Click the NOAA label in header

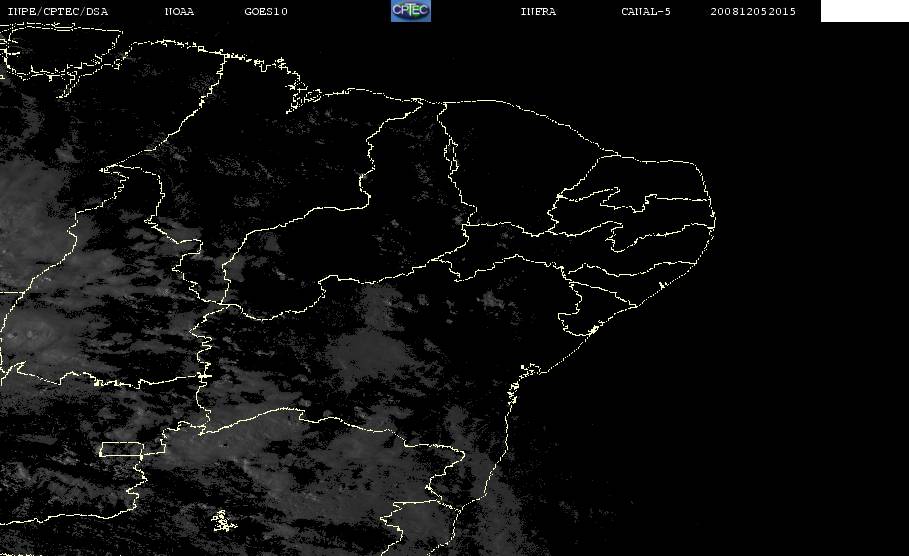pos(180,12)
